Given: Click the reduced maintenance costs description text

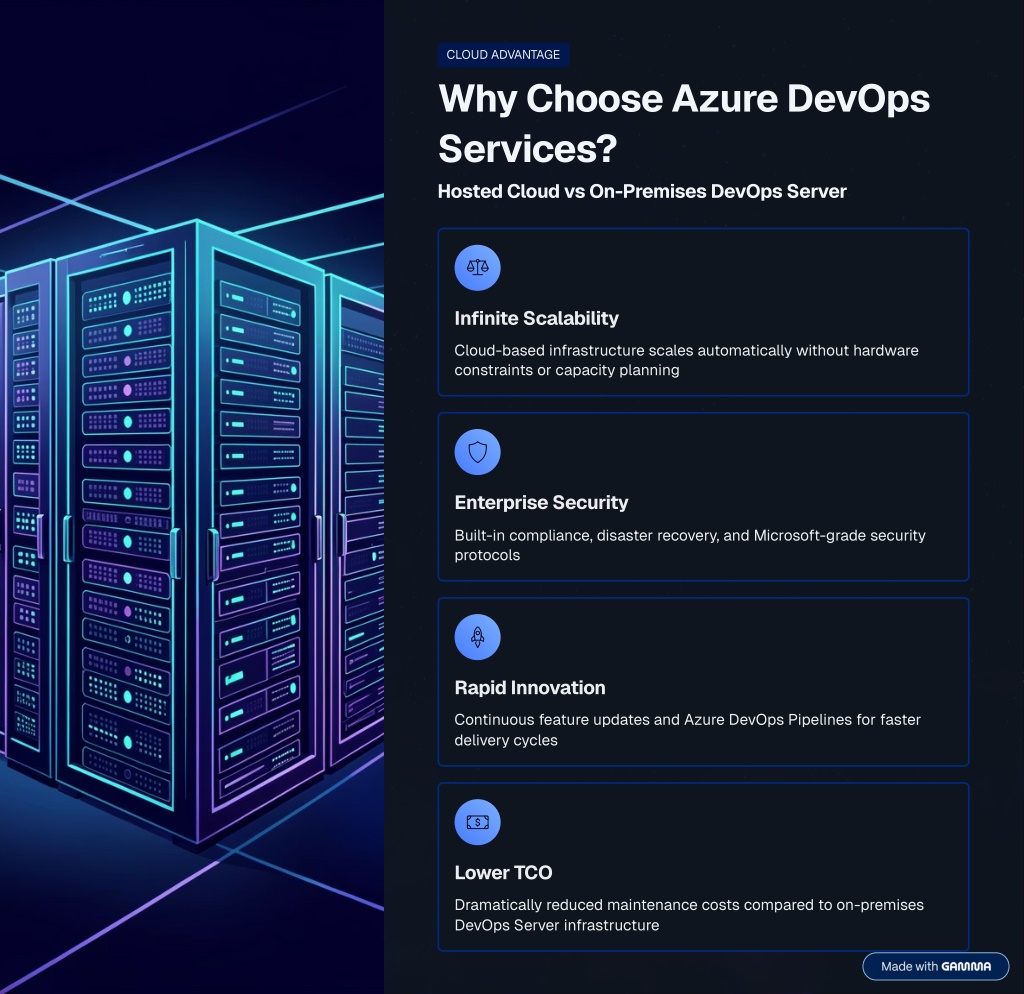Looking at the screenshot, I should 689,915.
